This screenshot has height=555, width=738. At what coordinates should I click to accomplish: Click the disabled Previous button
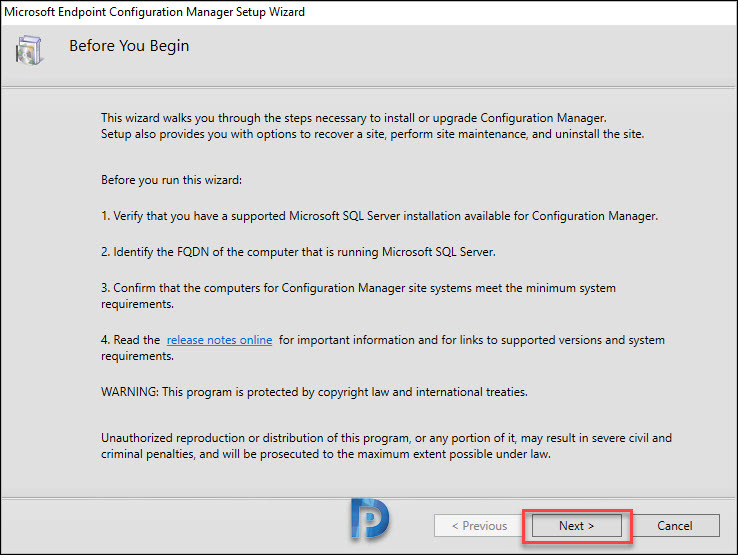click(x=480, y=525)
